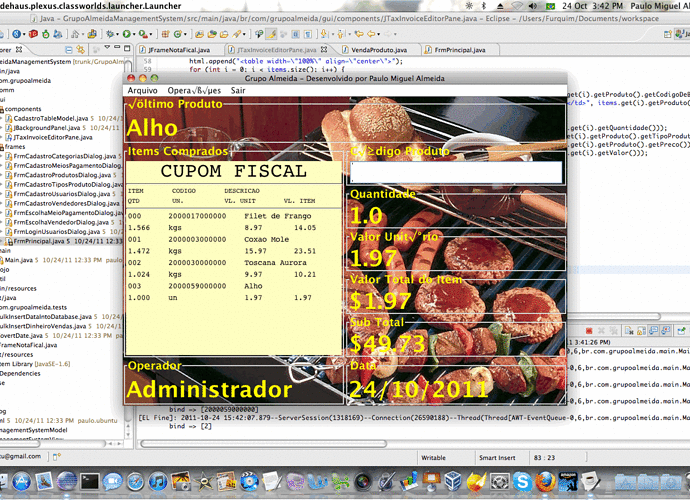This screenshot has height=500, width=690.
Task: Switch to the FrmPrincipal.java editor tab
Action: click(x=460, y=50)
